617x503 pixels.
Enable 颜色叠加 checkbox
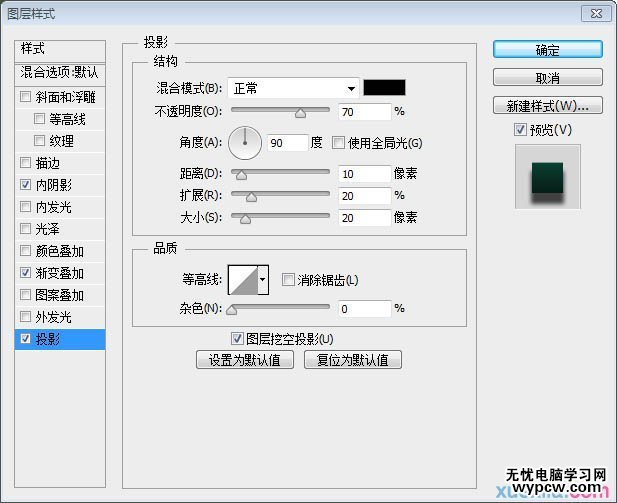[x=26, y=251]
